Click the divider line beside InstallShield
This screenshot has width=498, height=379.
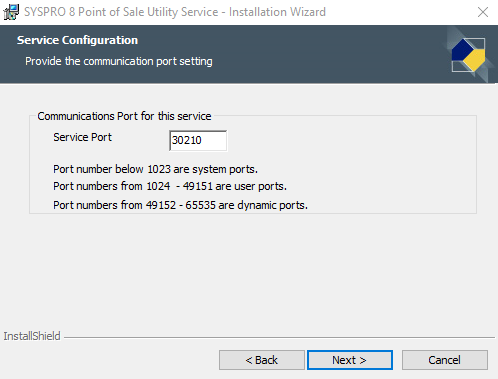pyautogui.click(x=279, y=337)
